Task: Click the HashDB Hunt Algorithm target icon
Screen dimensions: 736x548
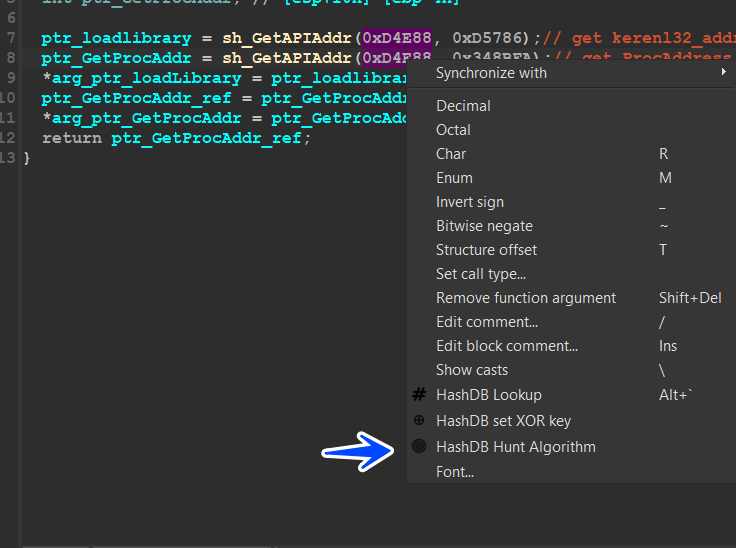Action: [x=419, y=446]
